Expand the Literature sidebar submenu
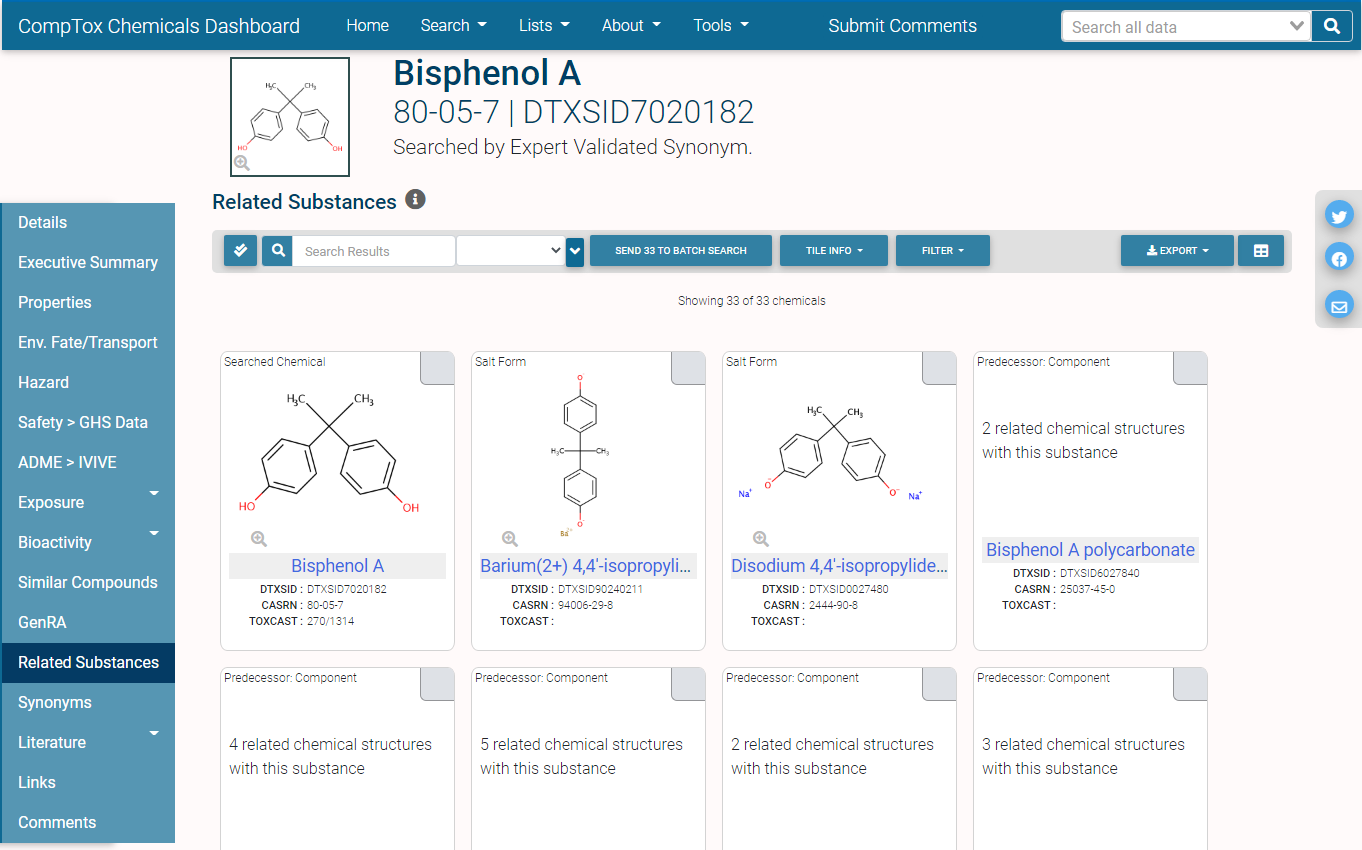Viewport: 1362px width, 850px height. click(154, 734)
